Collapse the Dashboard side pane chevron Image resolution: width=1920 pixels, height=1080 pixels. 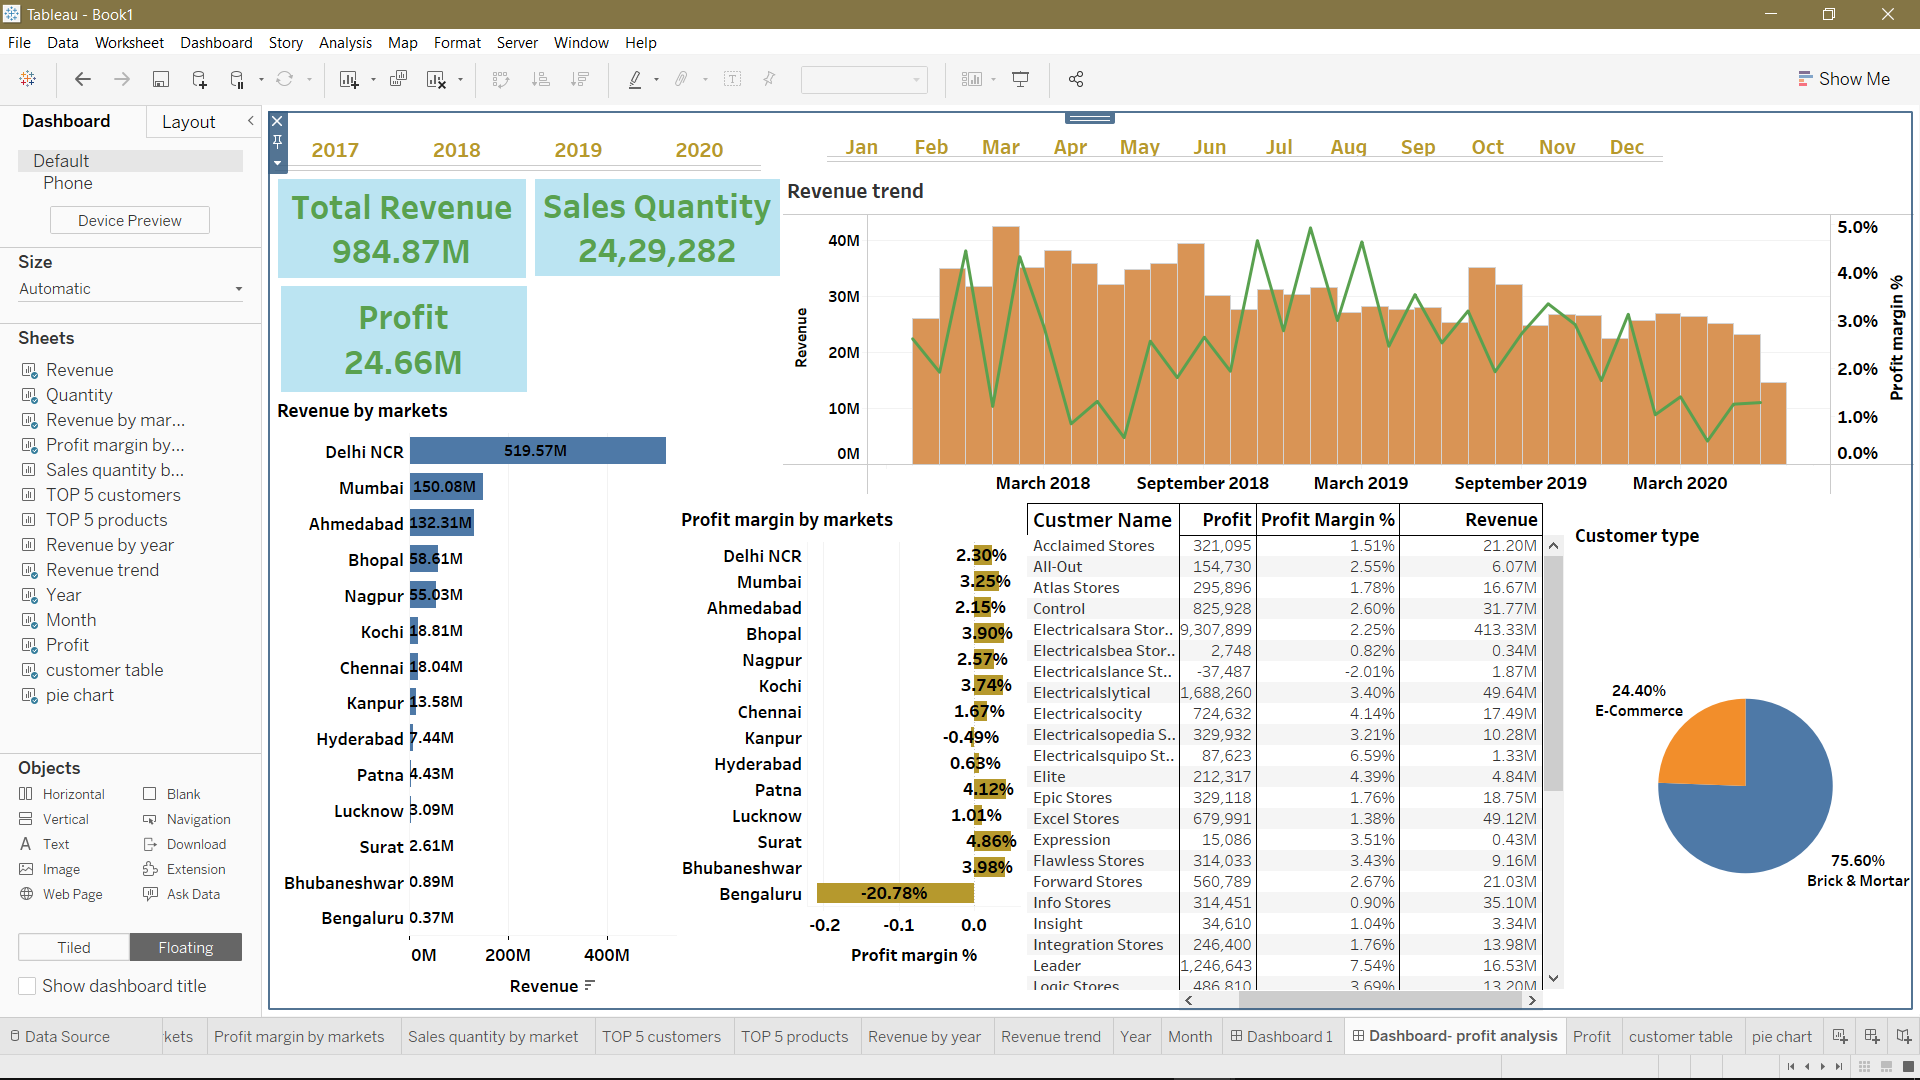251,121
